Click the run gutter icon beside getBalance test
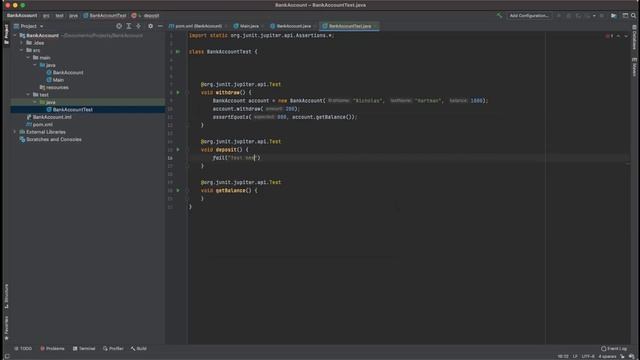This screenshot has height=360, width=640. click(178, 191)
